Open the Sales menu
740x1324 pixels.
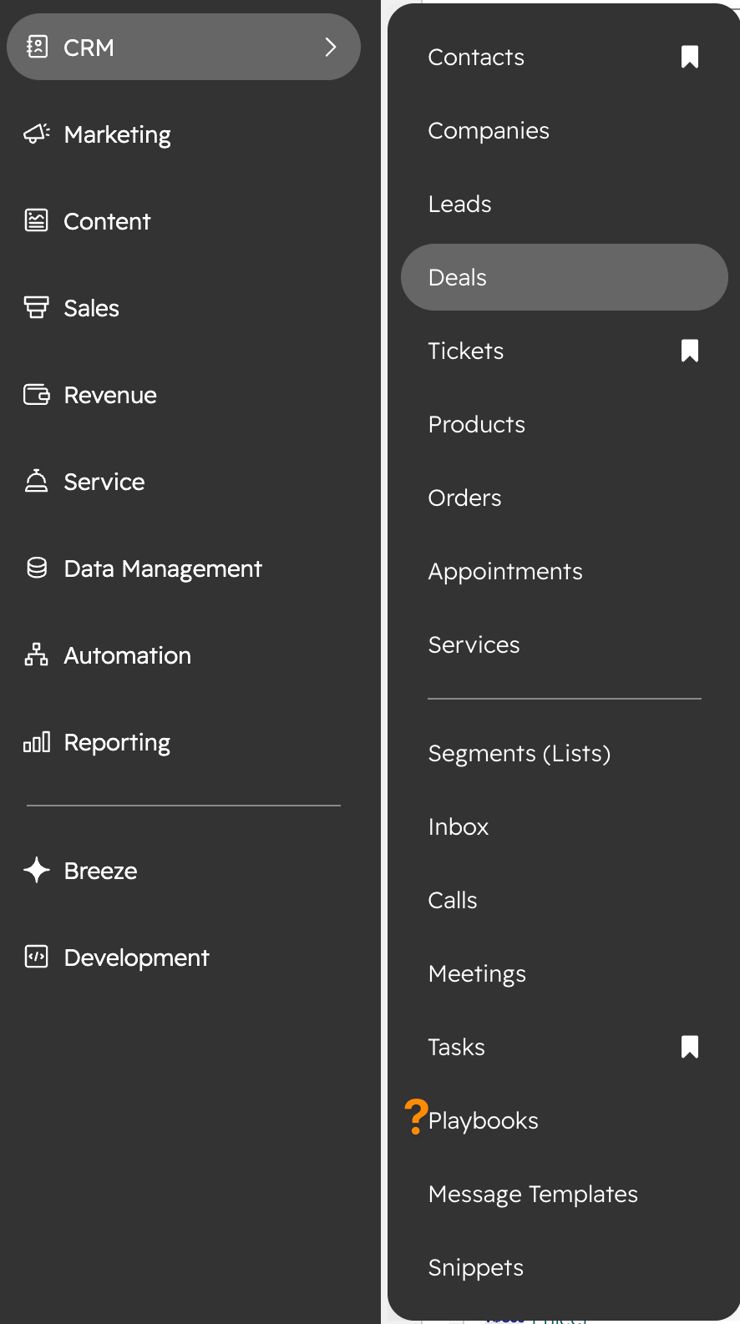click(x=184, y=308)
